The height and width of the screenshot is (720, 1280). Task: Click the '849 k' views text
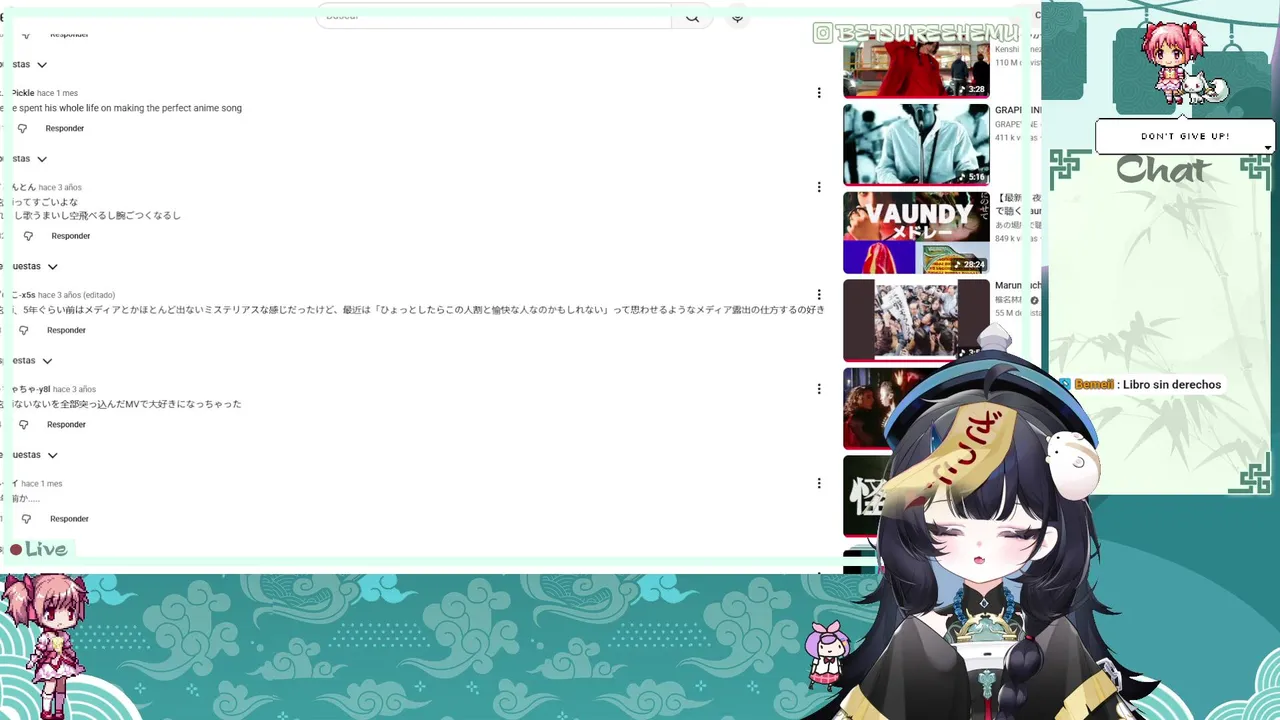(x=1008, y=239)
